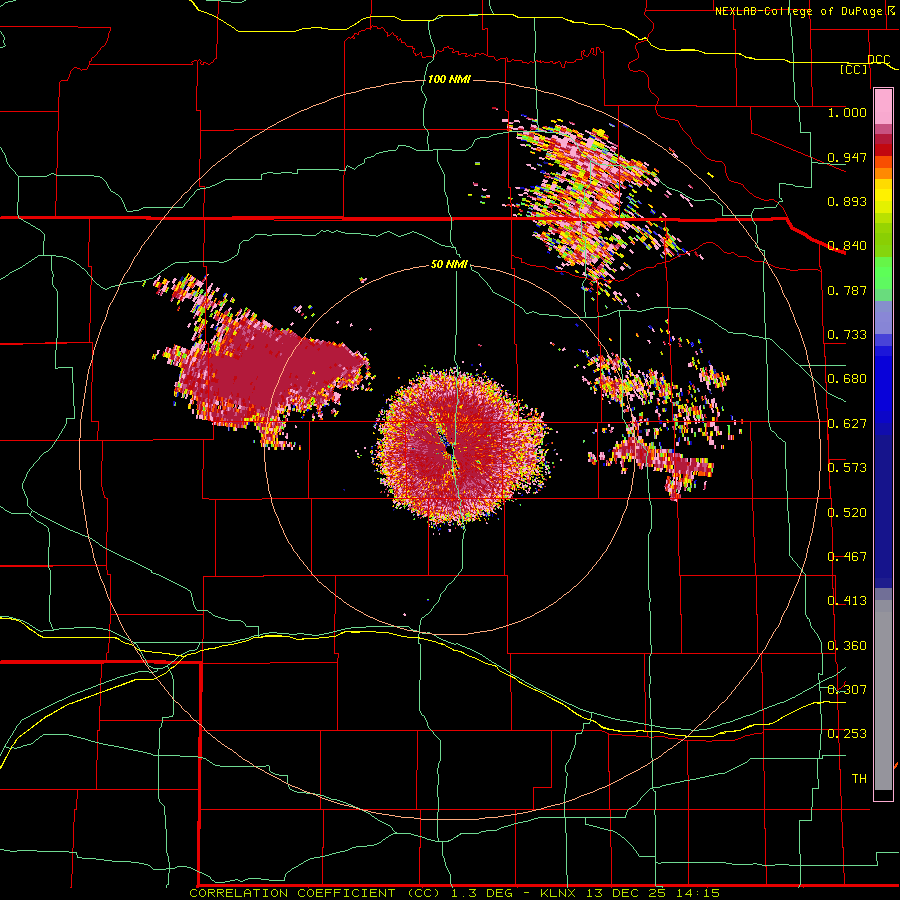Click the 14:15 timestamp in the caption
Viewport: 900px width, 900px height.
click(696, 893)
